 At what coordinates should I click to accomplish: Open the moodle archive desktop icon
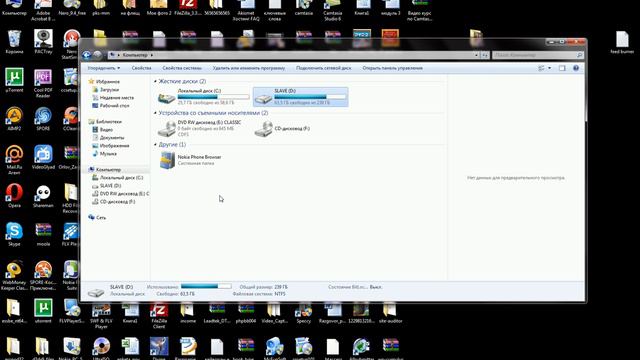tap(43, 234)
